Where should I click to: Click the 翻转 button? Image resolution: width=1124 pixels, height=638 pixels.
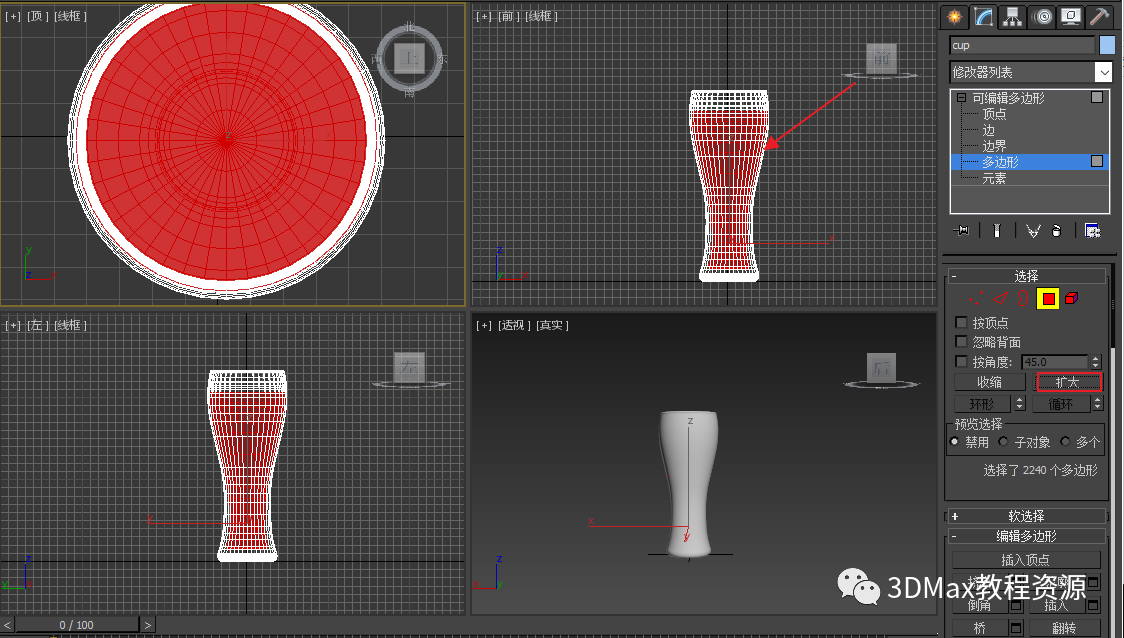[x=1065, y=628]
